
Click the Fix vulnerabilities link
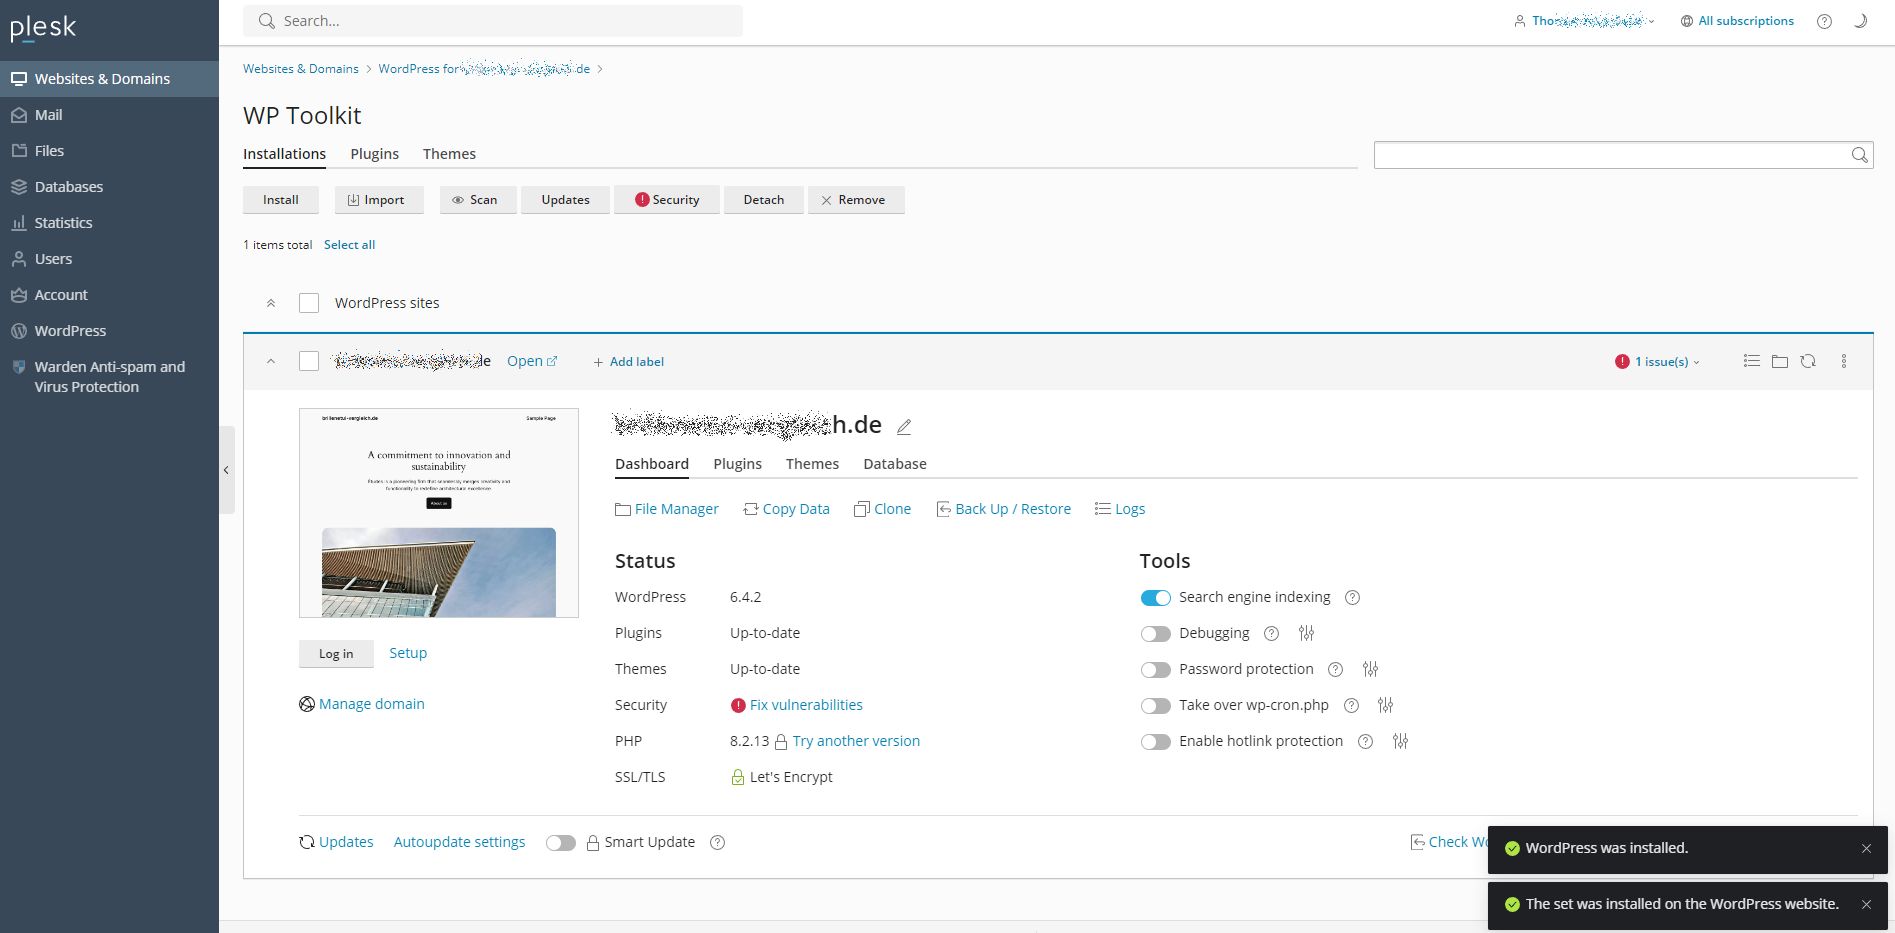click(x=806, y=705)
